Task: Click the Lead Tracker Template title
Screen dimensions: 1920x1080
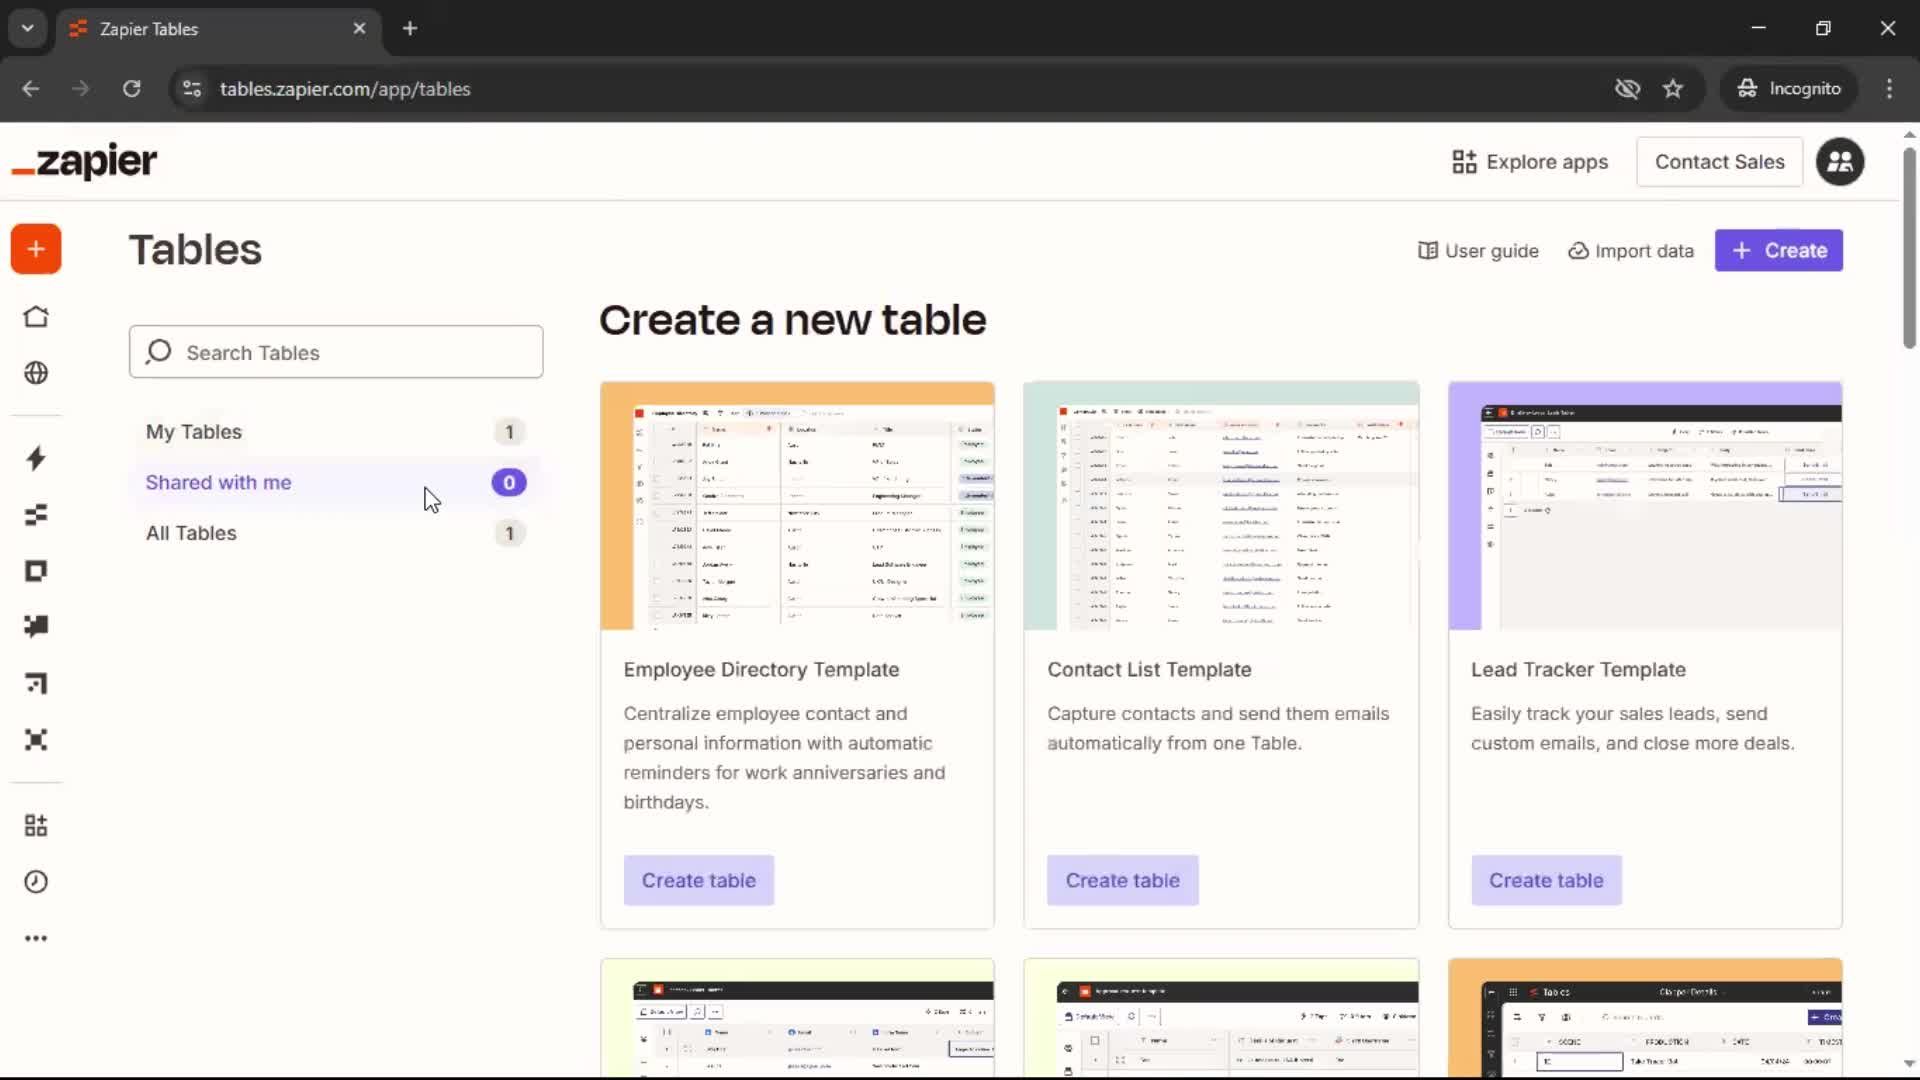Action: [1578, 670]
